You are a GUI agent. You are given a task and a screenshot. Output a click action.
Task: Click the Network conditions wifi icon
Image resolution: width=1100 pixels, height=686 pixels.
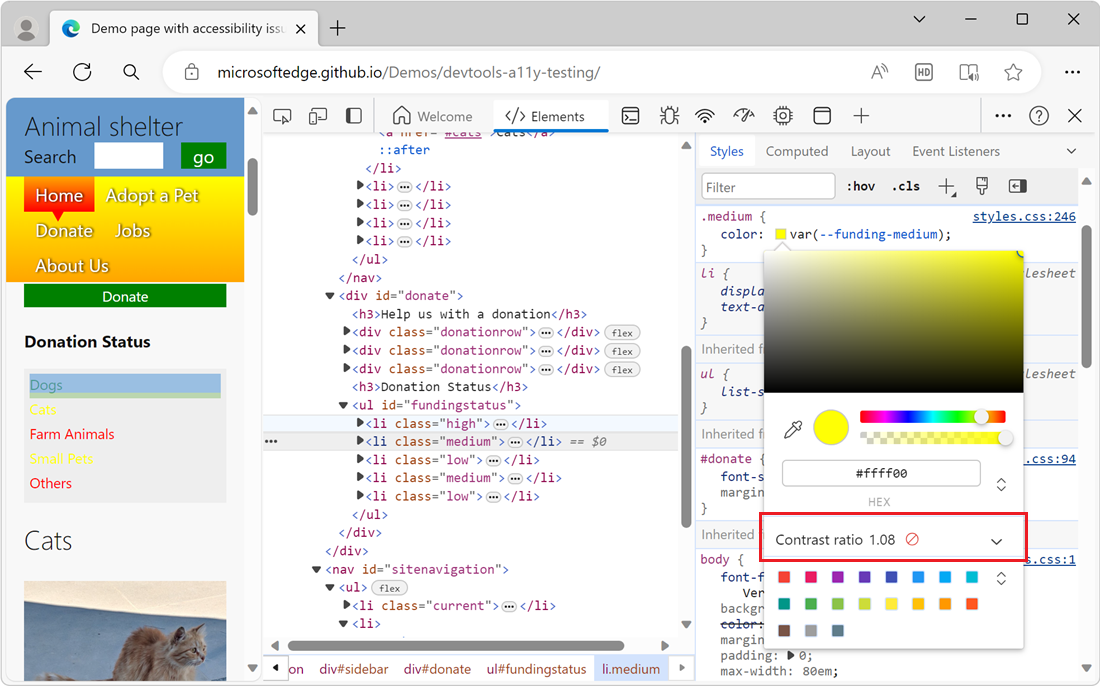click(705, 115)
